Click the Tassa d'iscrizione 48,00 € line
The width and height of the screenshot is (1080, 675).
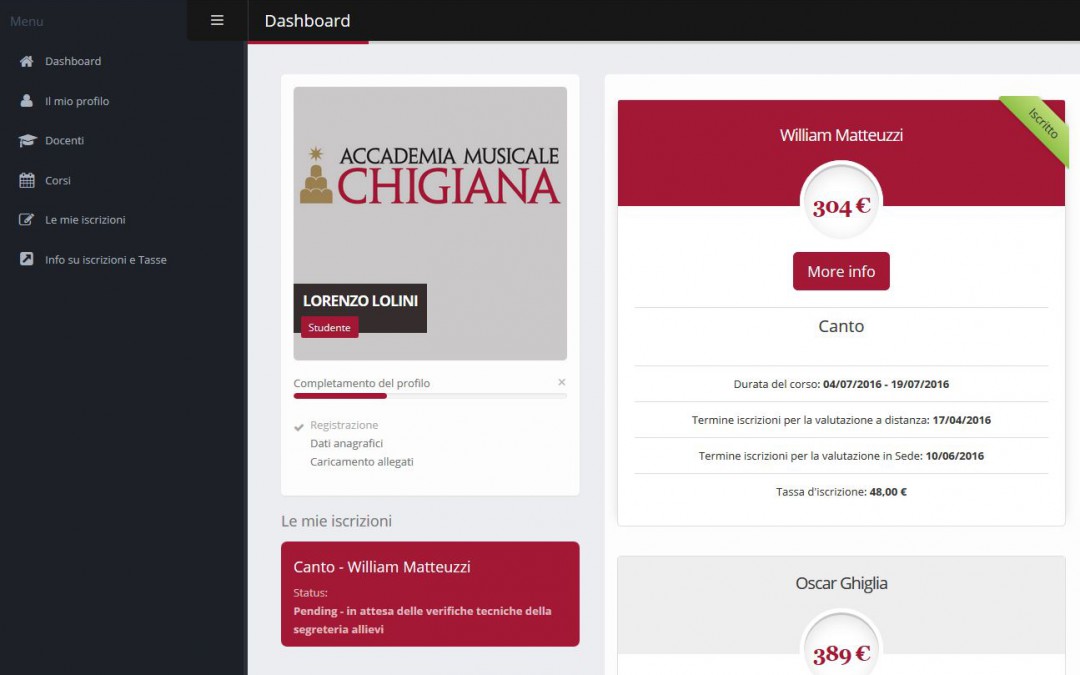841,492
